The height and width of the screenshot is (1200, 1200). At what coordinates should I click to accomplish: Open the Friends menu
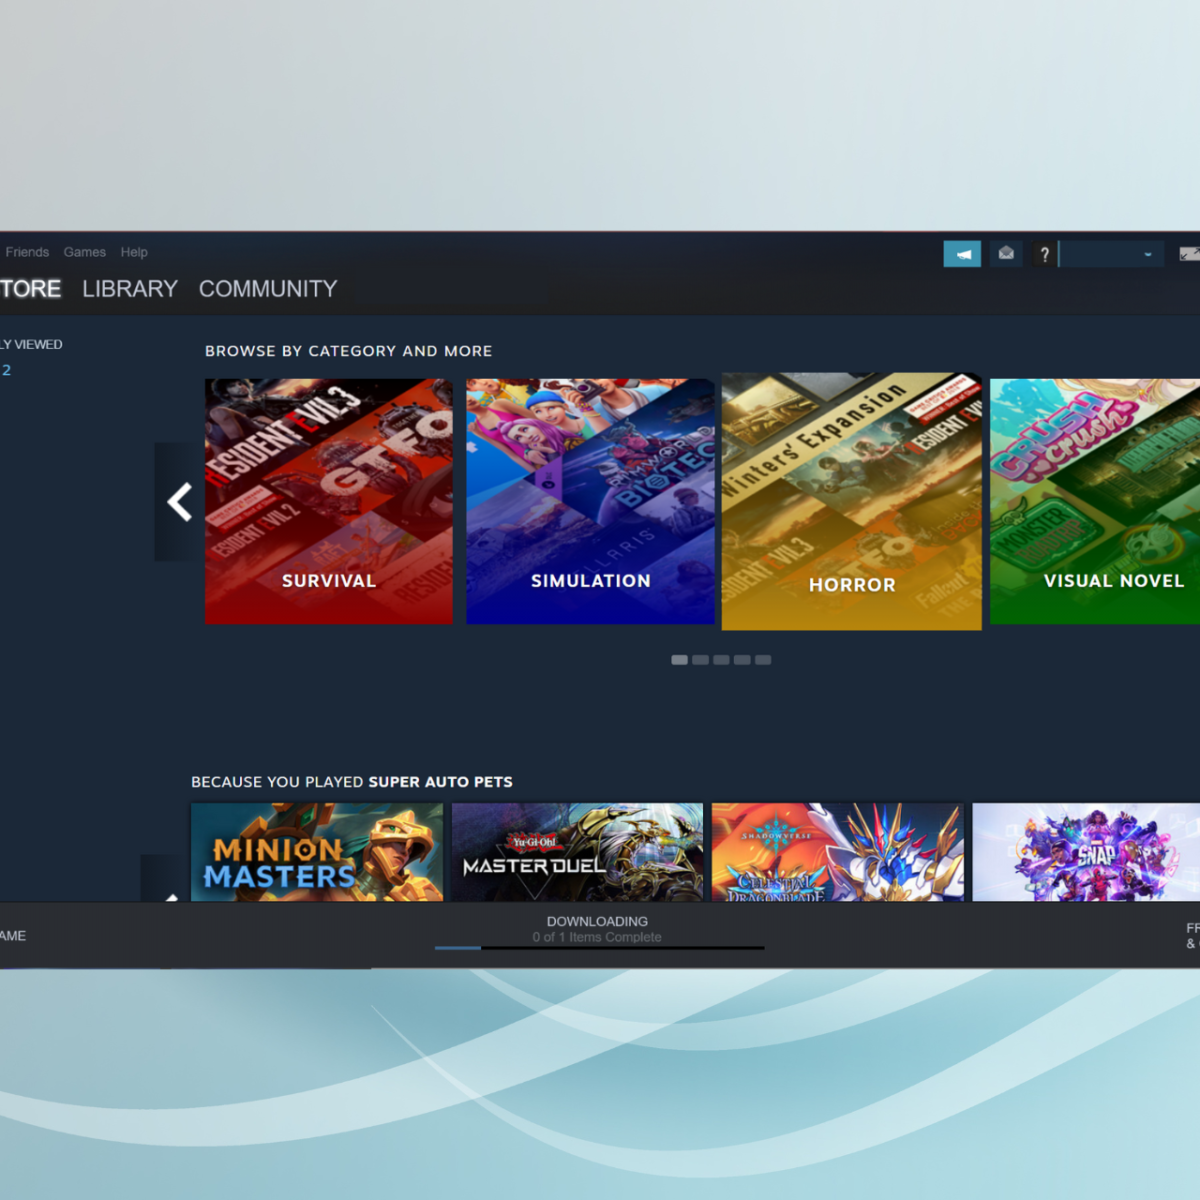[x=27, y=252]
